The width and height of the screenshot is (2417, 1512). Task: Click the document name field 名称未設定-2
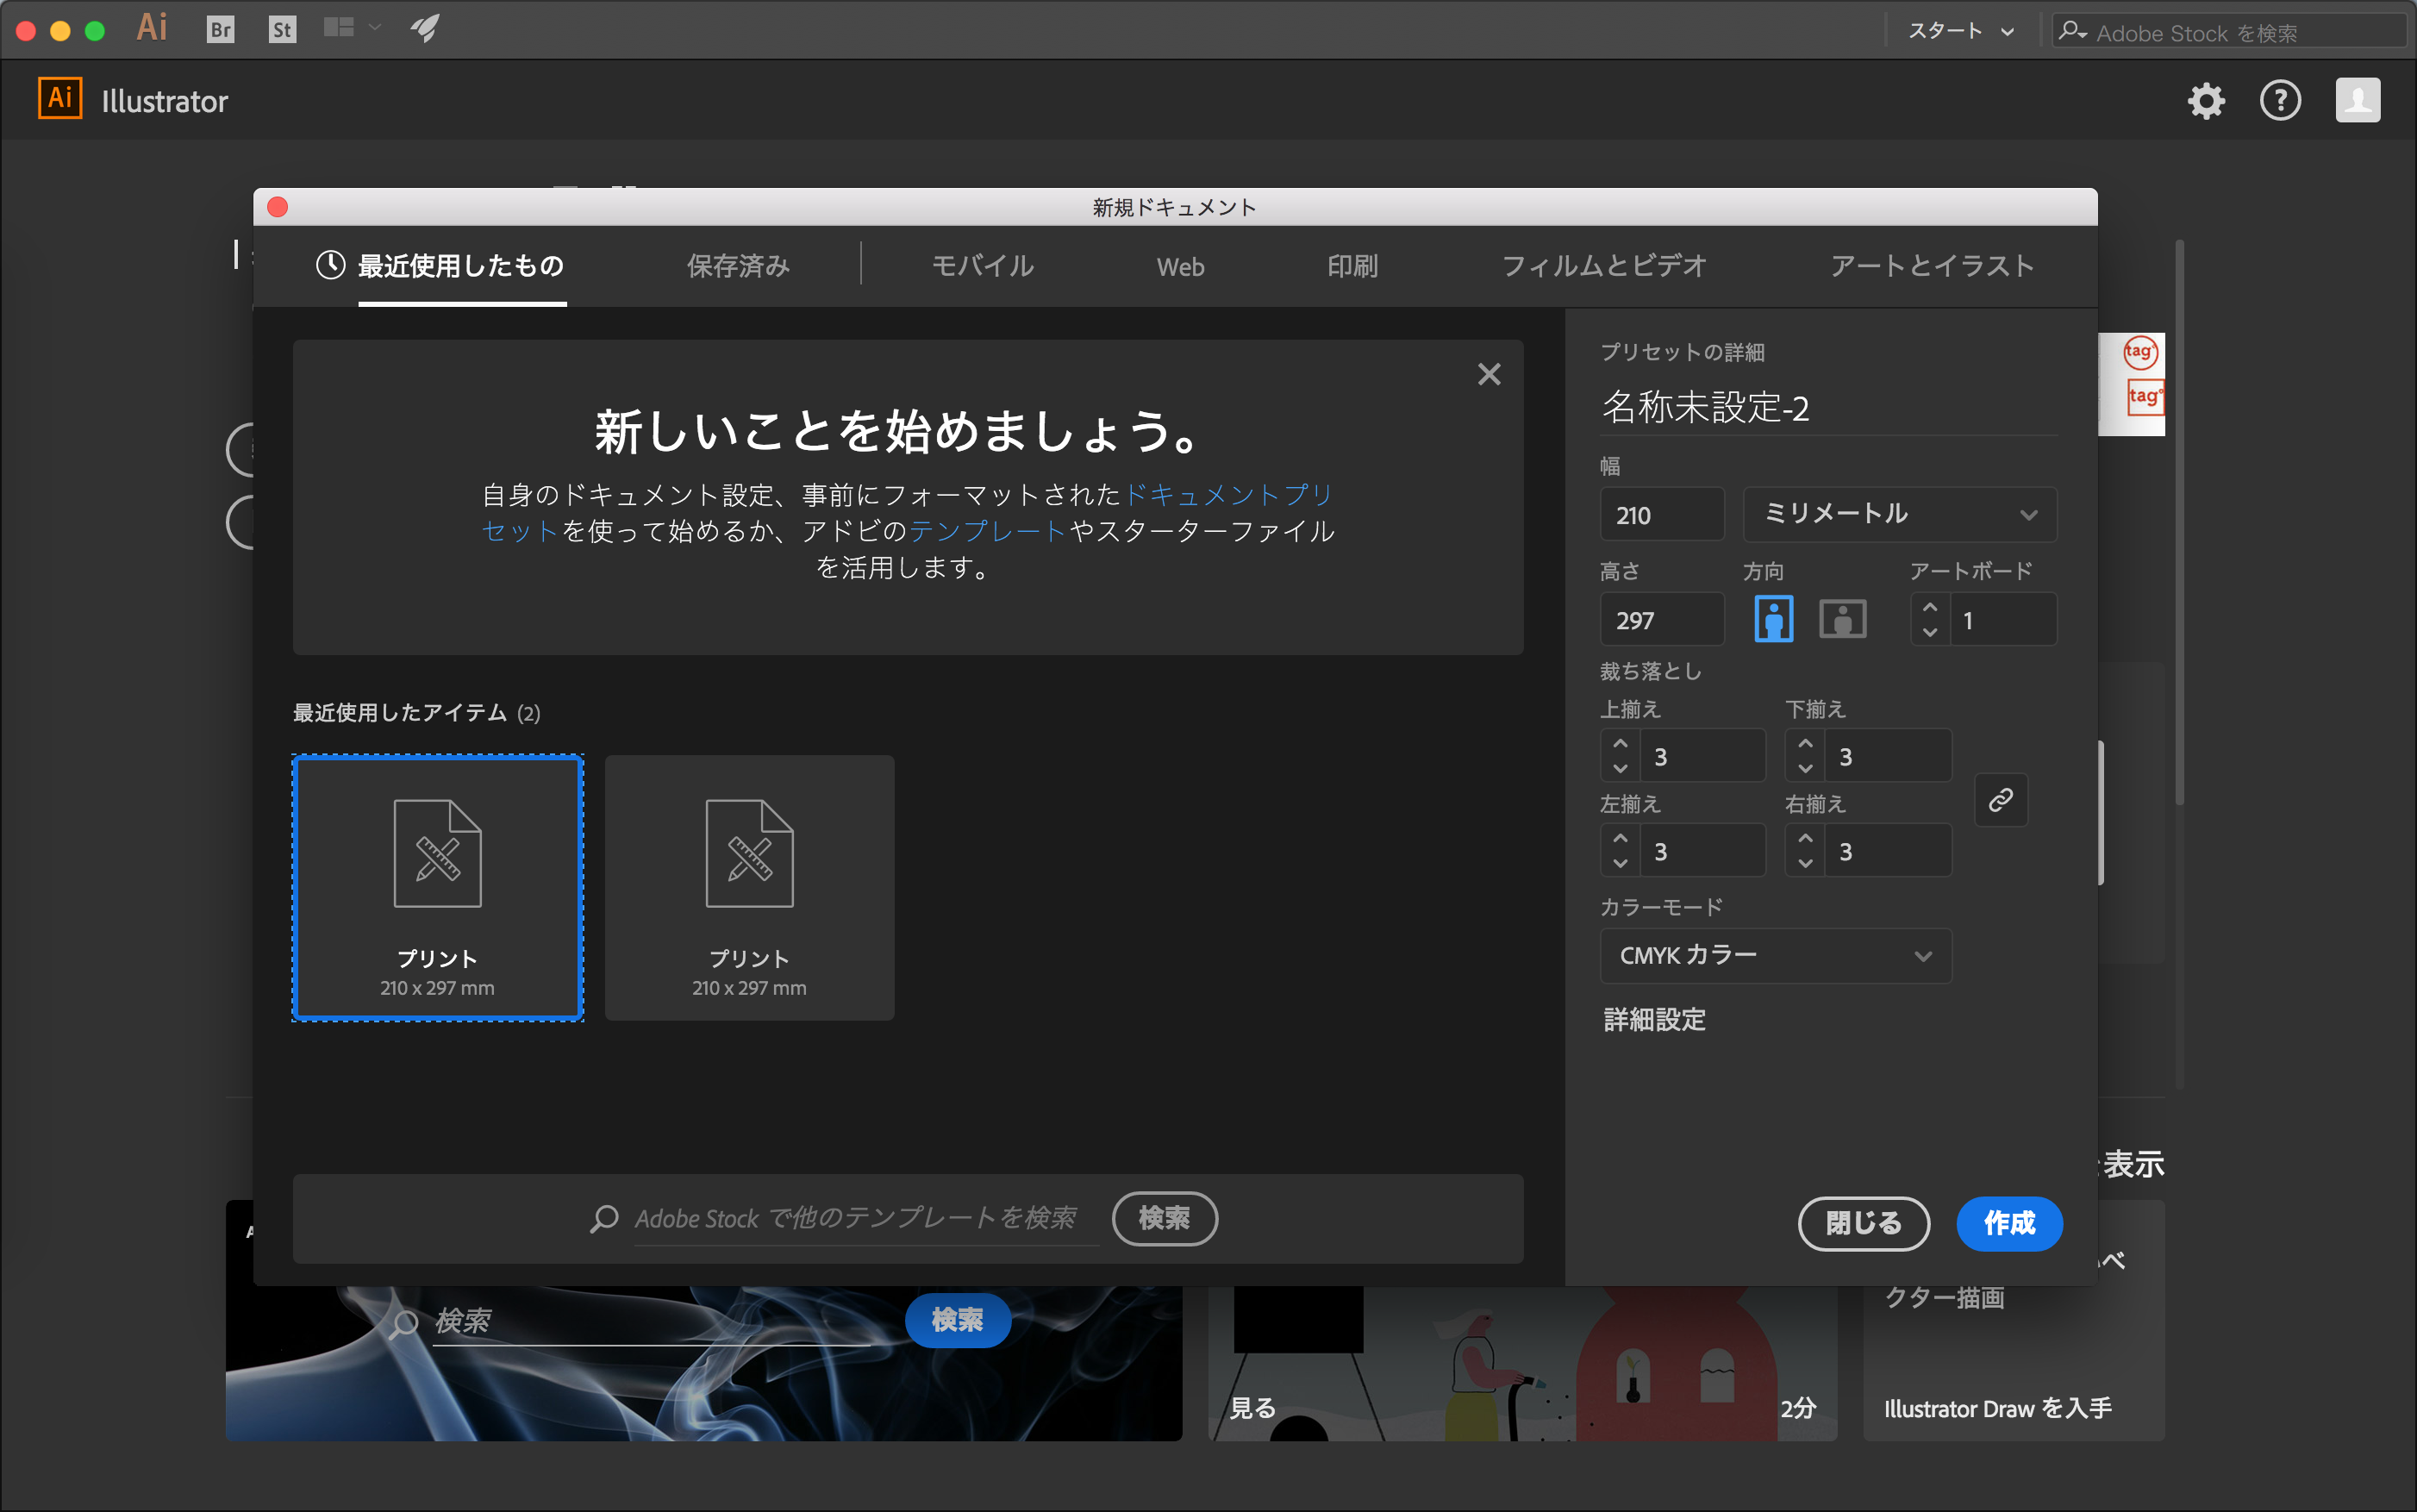pyautogui.click(x=1828, y=408)
